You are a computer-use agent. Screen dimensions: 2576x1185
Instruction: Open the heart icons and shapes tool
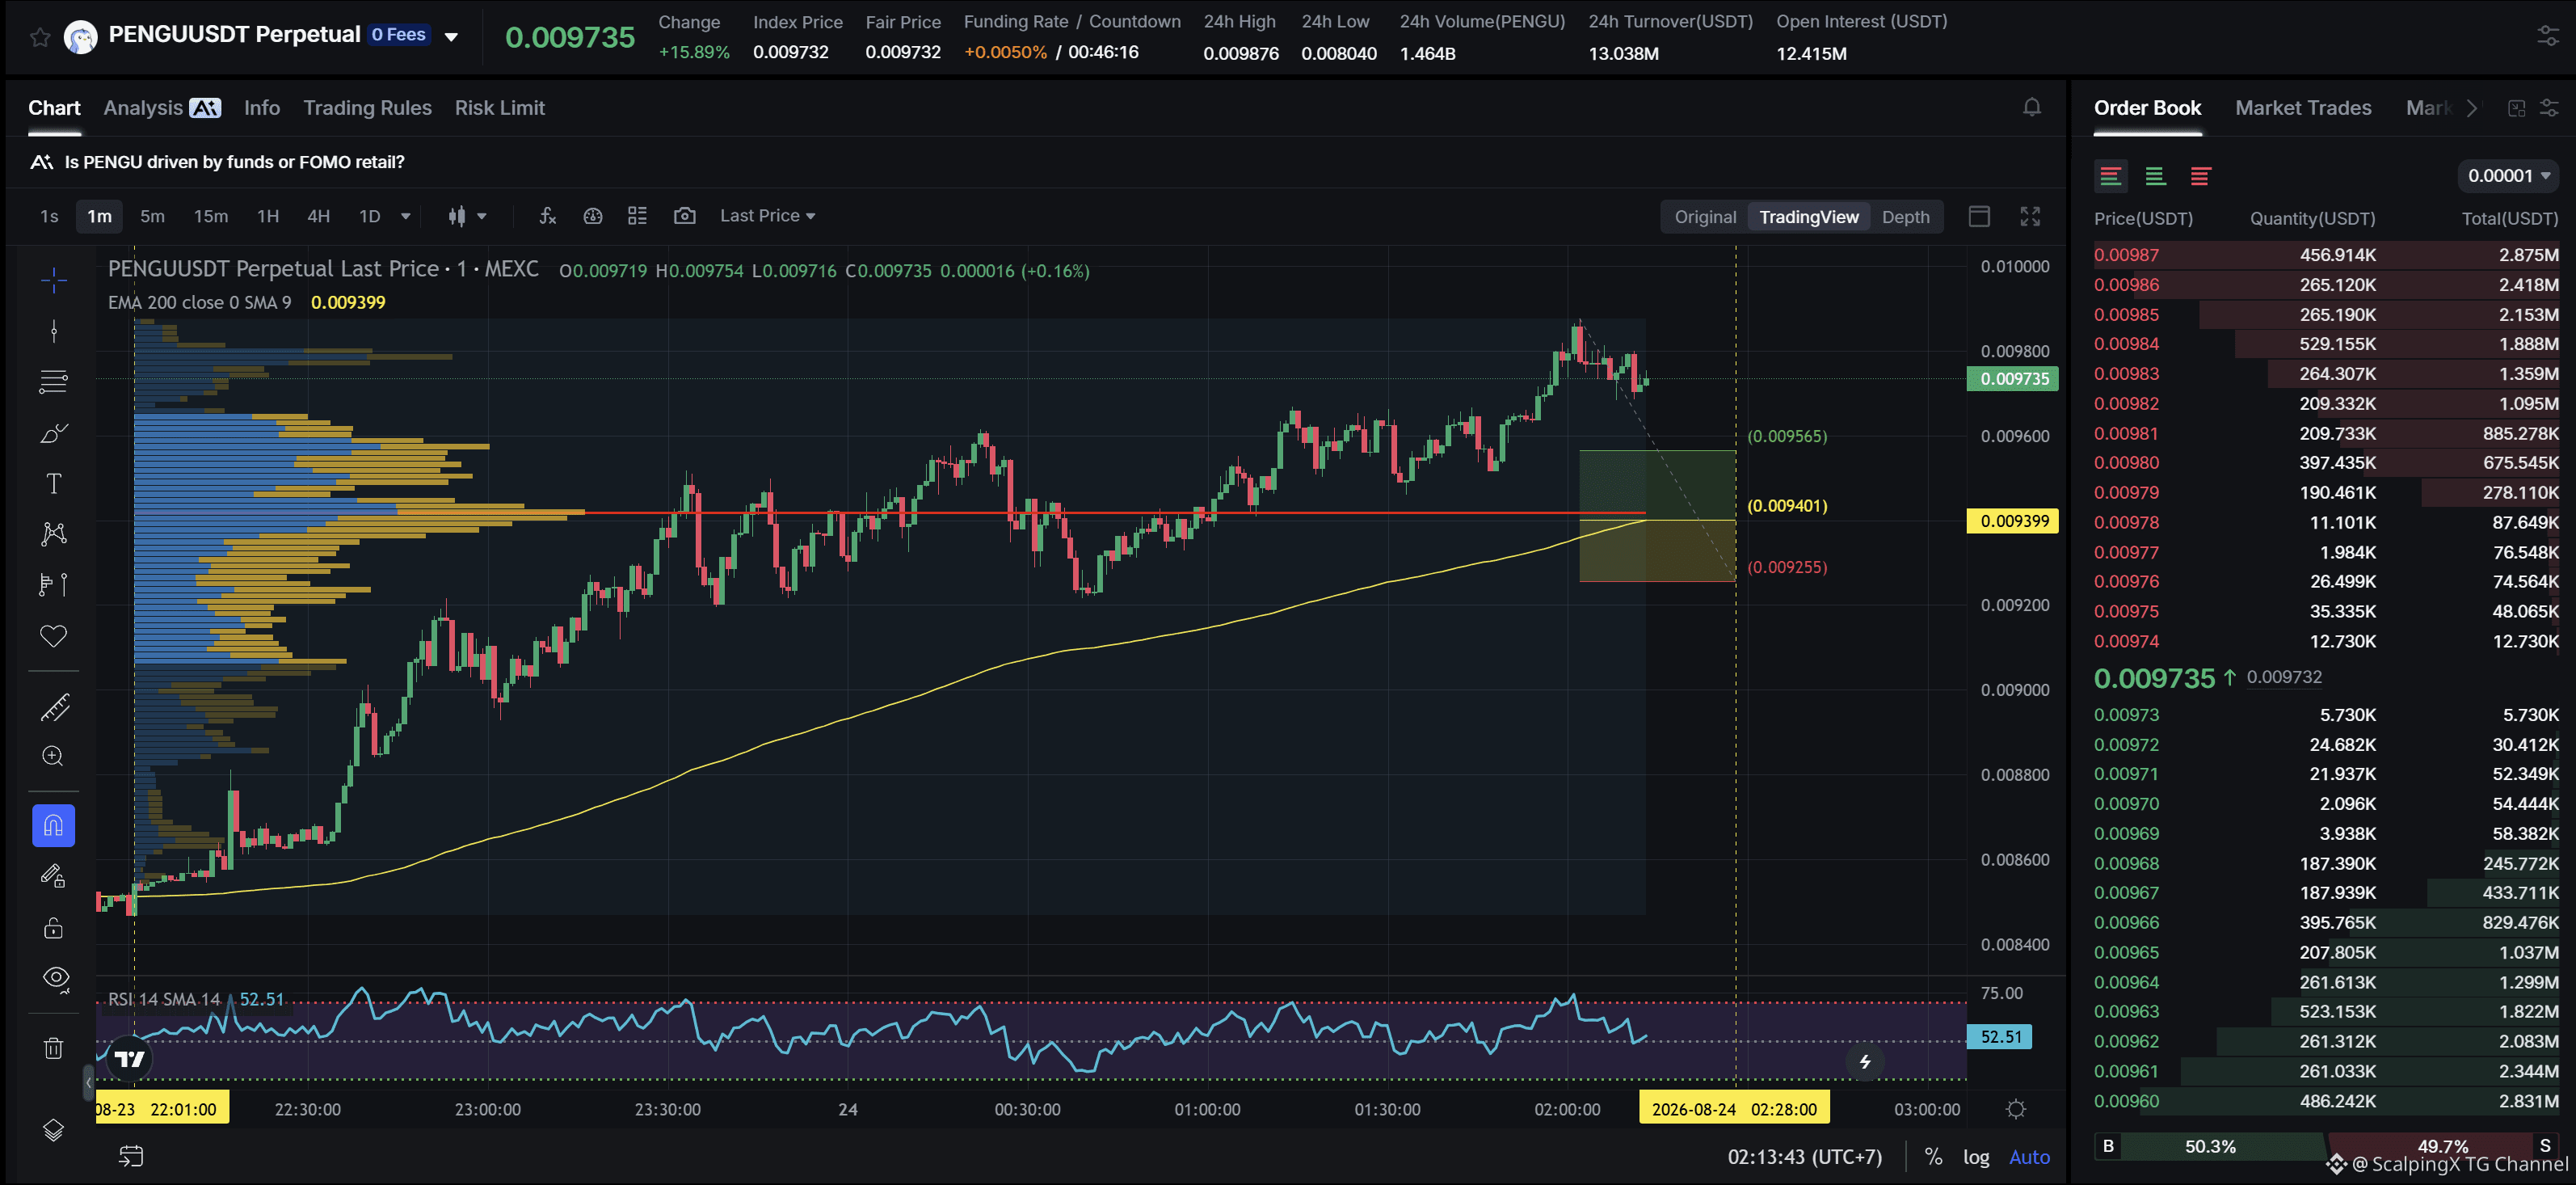pyautogui.click(x=54, y=636)
